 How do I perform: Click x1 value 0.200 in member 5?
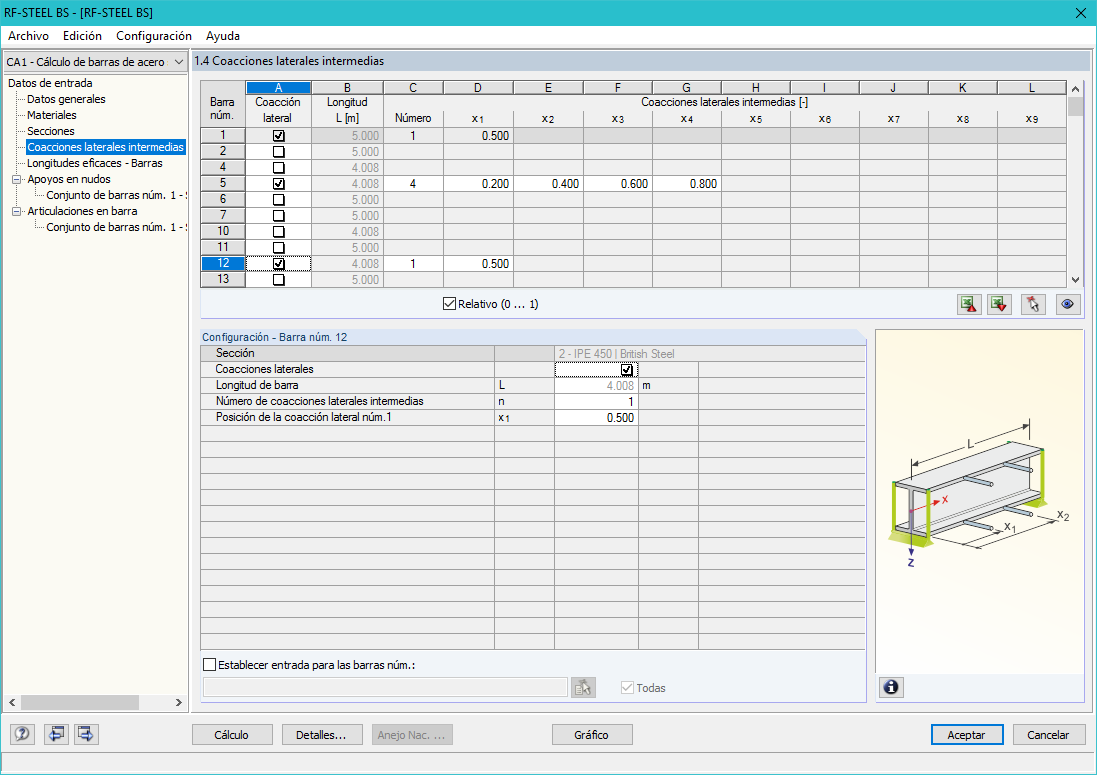click(478, 184)
